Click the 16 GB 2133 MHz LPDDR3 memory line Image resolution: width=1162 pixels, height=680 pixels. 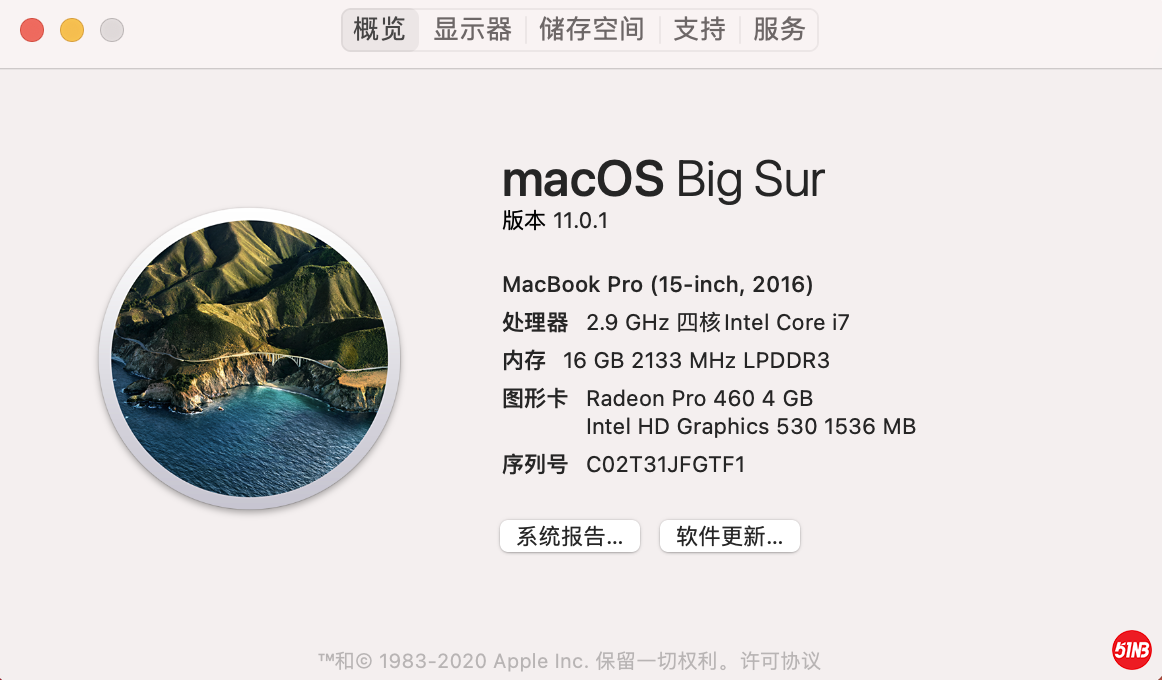[696, 361]
